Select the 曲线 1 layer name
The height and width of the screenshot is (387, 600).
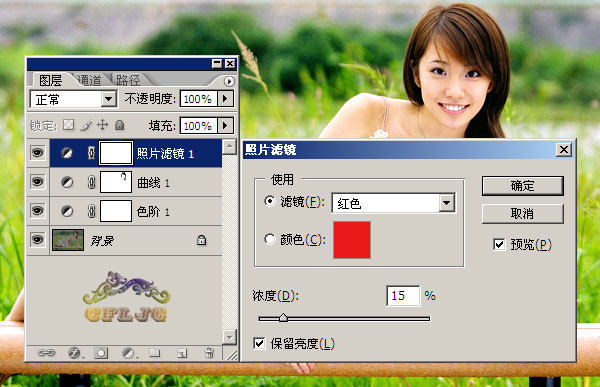coord(153,183)
